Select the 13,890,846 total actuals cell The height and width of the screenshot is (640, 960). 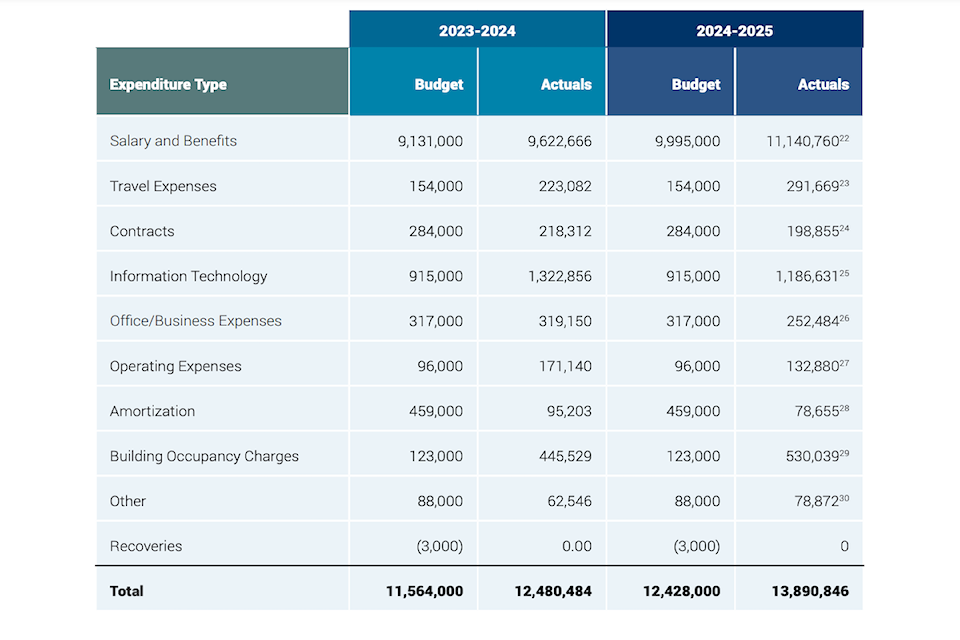click(810, 591)
